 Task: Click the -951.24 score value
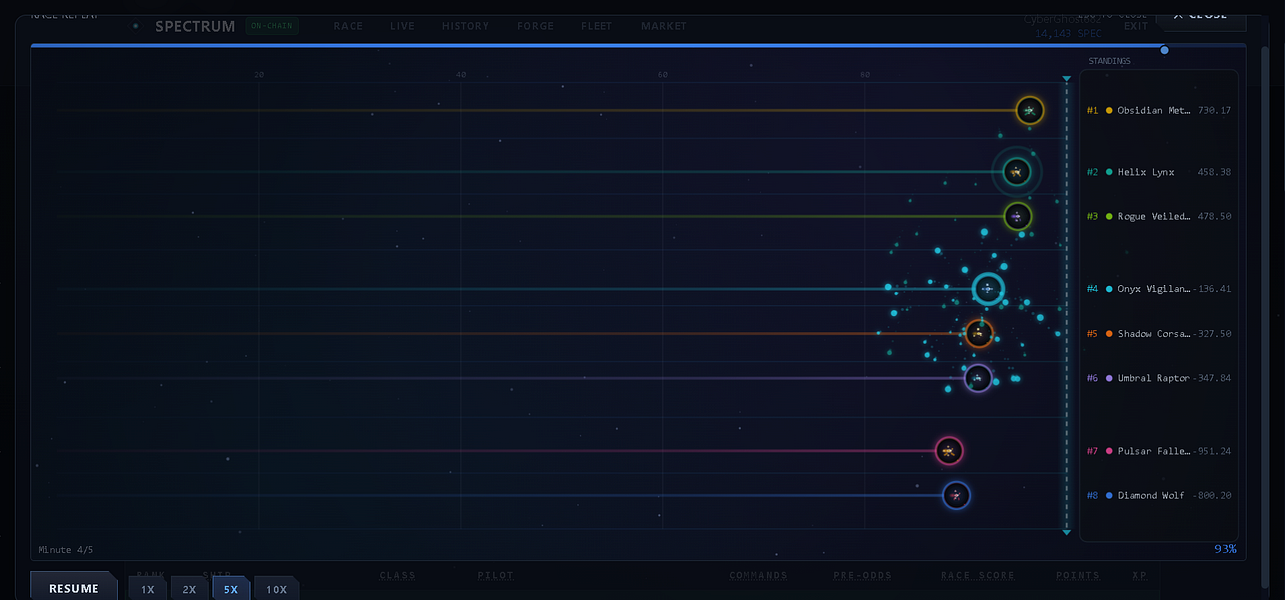(x=1212, y=451)
